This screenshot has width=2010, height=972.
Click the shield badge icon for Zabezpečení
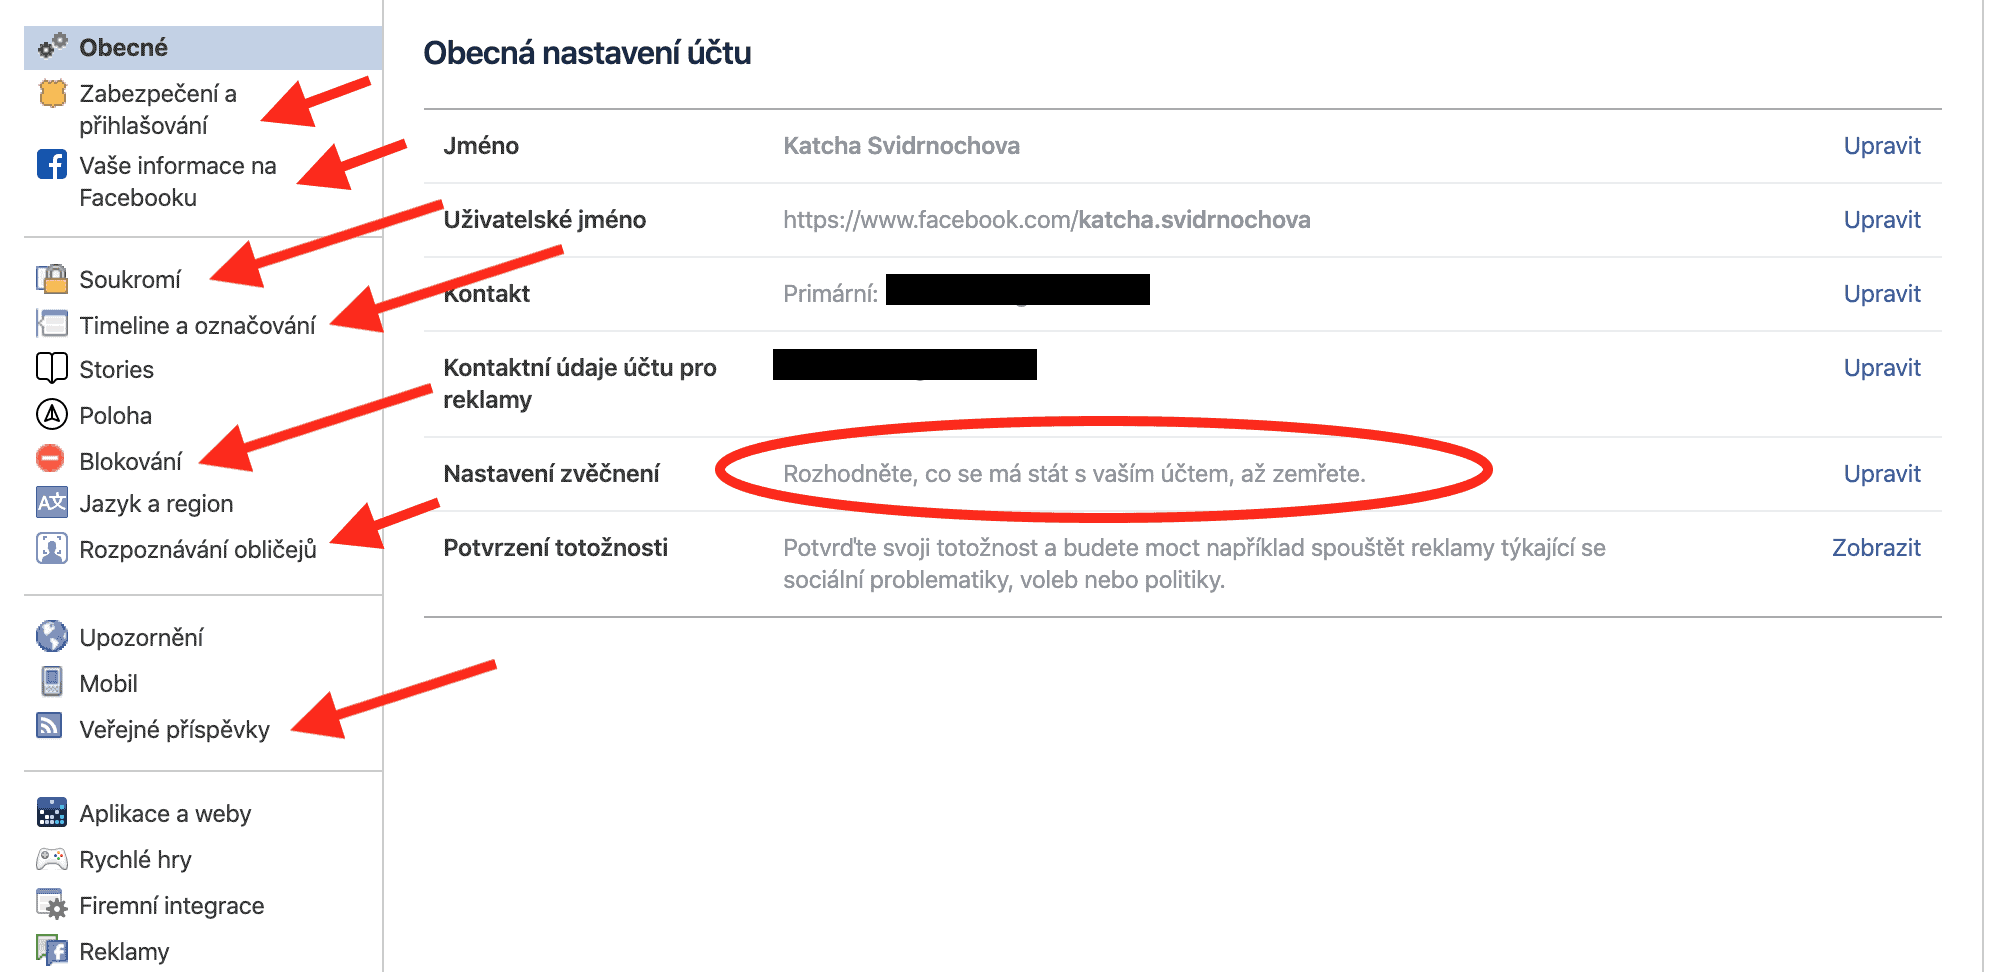52,93
